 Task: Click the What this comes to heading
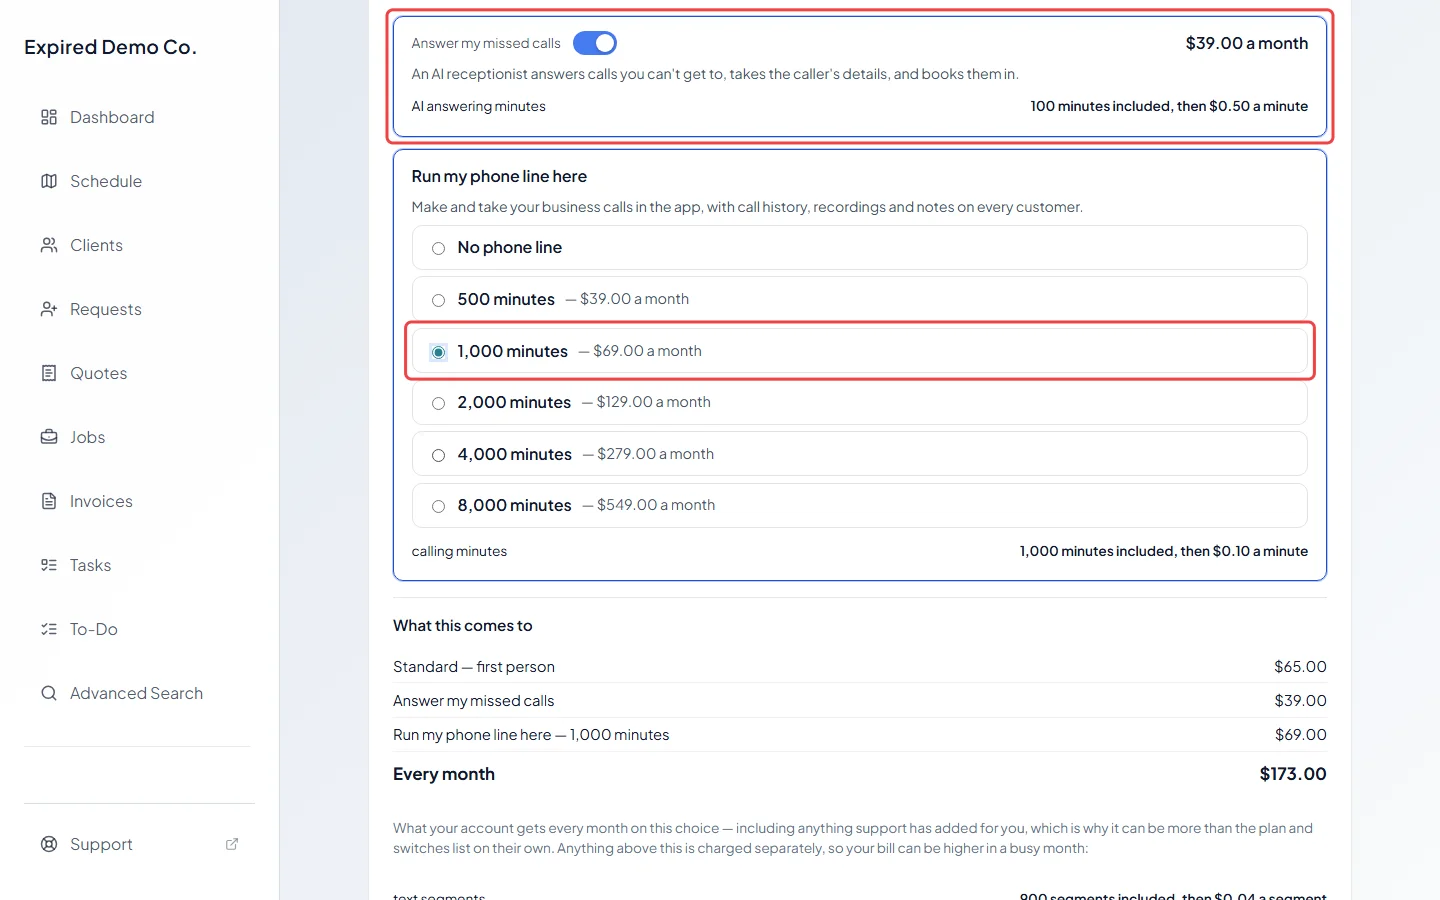[462, 626]
